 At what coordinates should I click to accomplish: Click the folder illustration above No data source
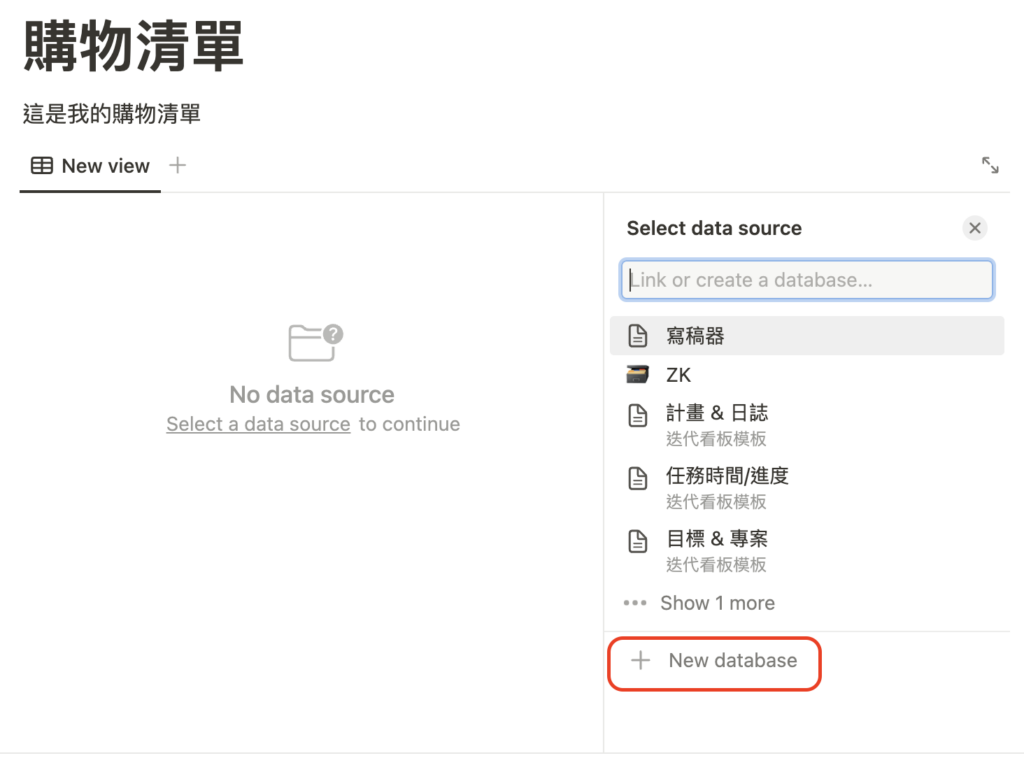tap(311, 342)
